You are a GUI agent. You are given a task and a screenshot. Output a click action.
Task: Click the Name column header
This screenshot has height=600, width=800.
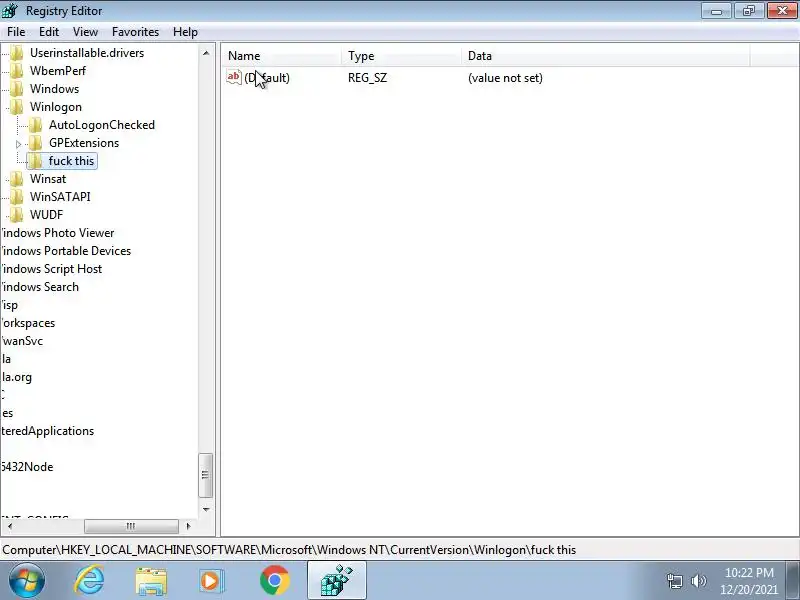pos(281,56)
